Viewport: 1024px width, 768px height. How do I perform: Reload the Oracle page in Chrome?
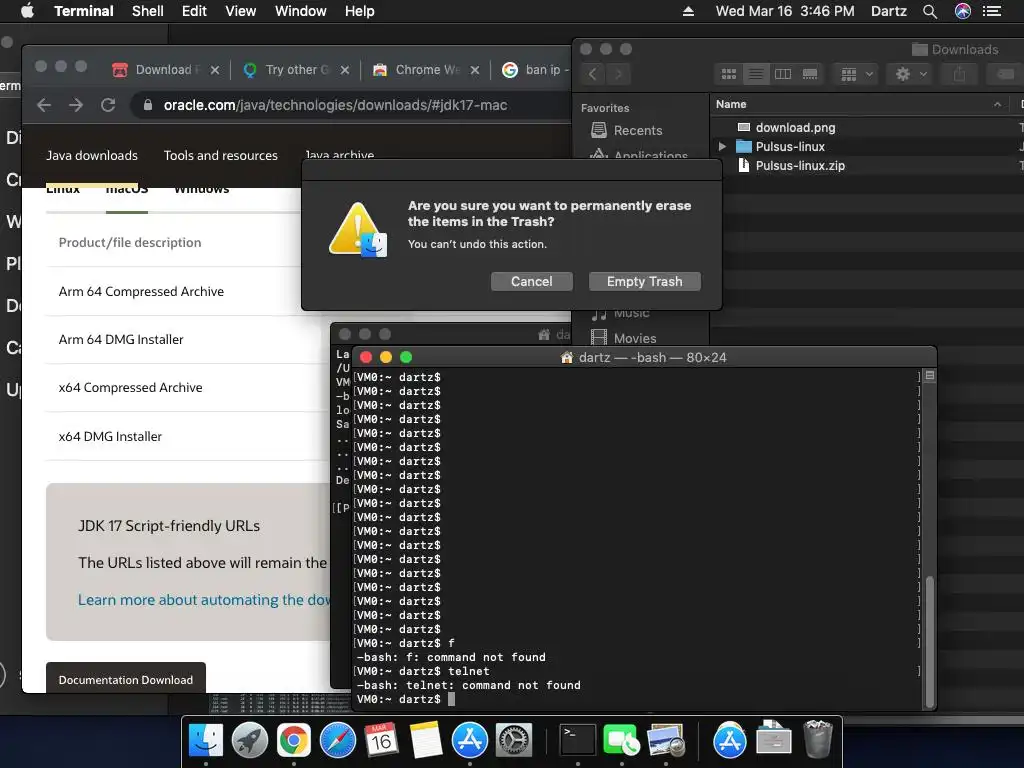pyautogui.click(x=108, y=105)
